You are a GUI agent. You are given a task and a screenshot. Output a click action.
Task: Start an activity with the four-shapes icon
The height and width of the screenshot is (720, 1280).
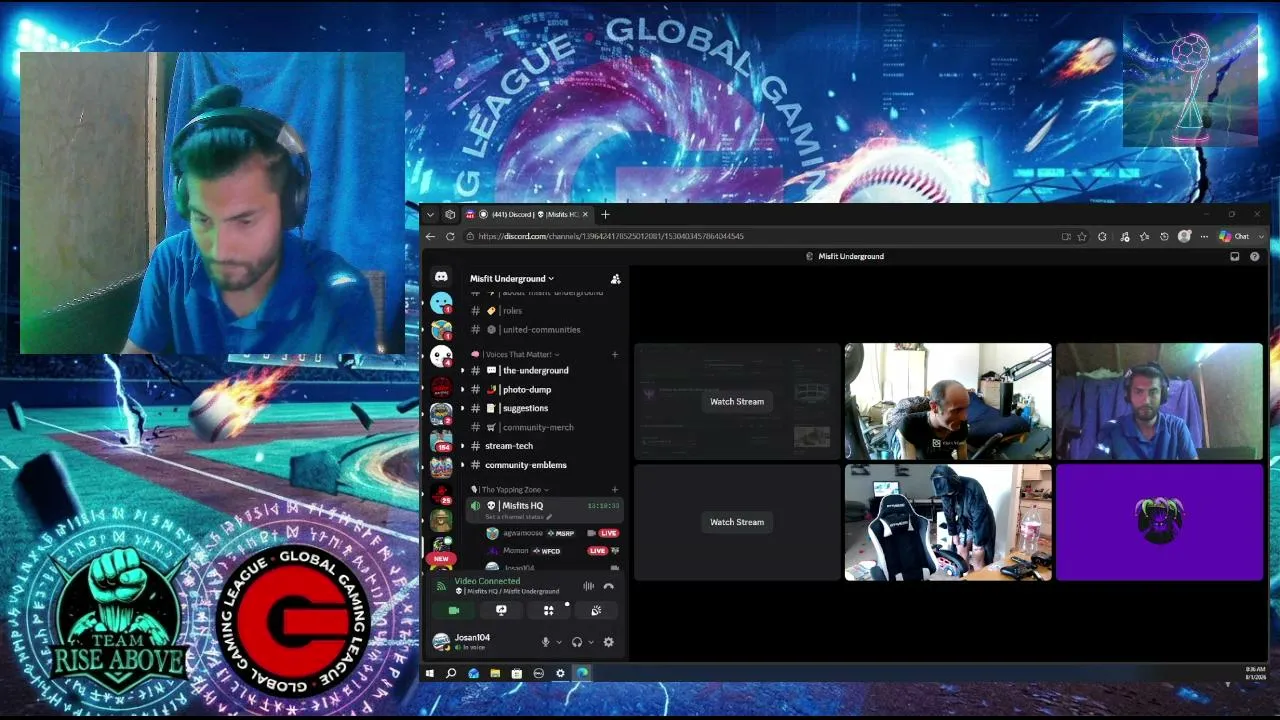(x=548, y=610)
